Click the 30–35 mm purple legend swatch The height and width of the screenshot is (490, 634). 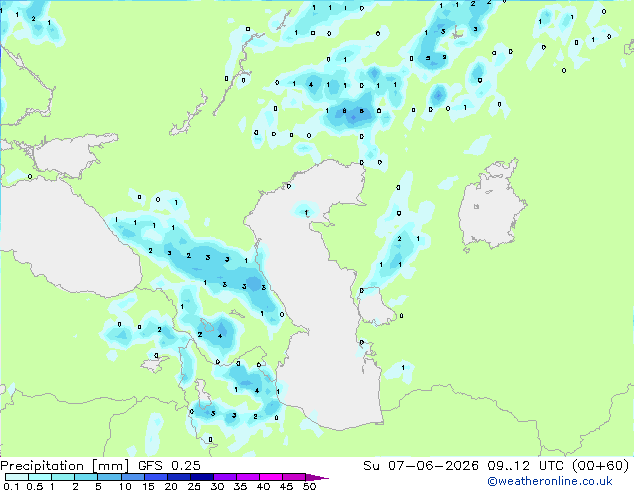(x=225, y=477)
